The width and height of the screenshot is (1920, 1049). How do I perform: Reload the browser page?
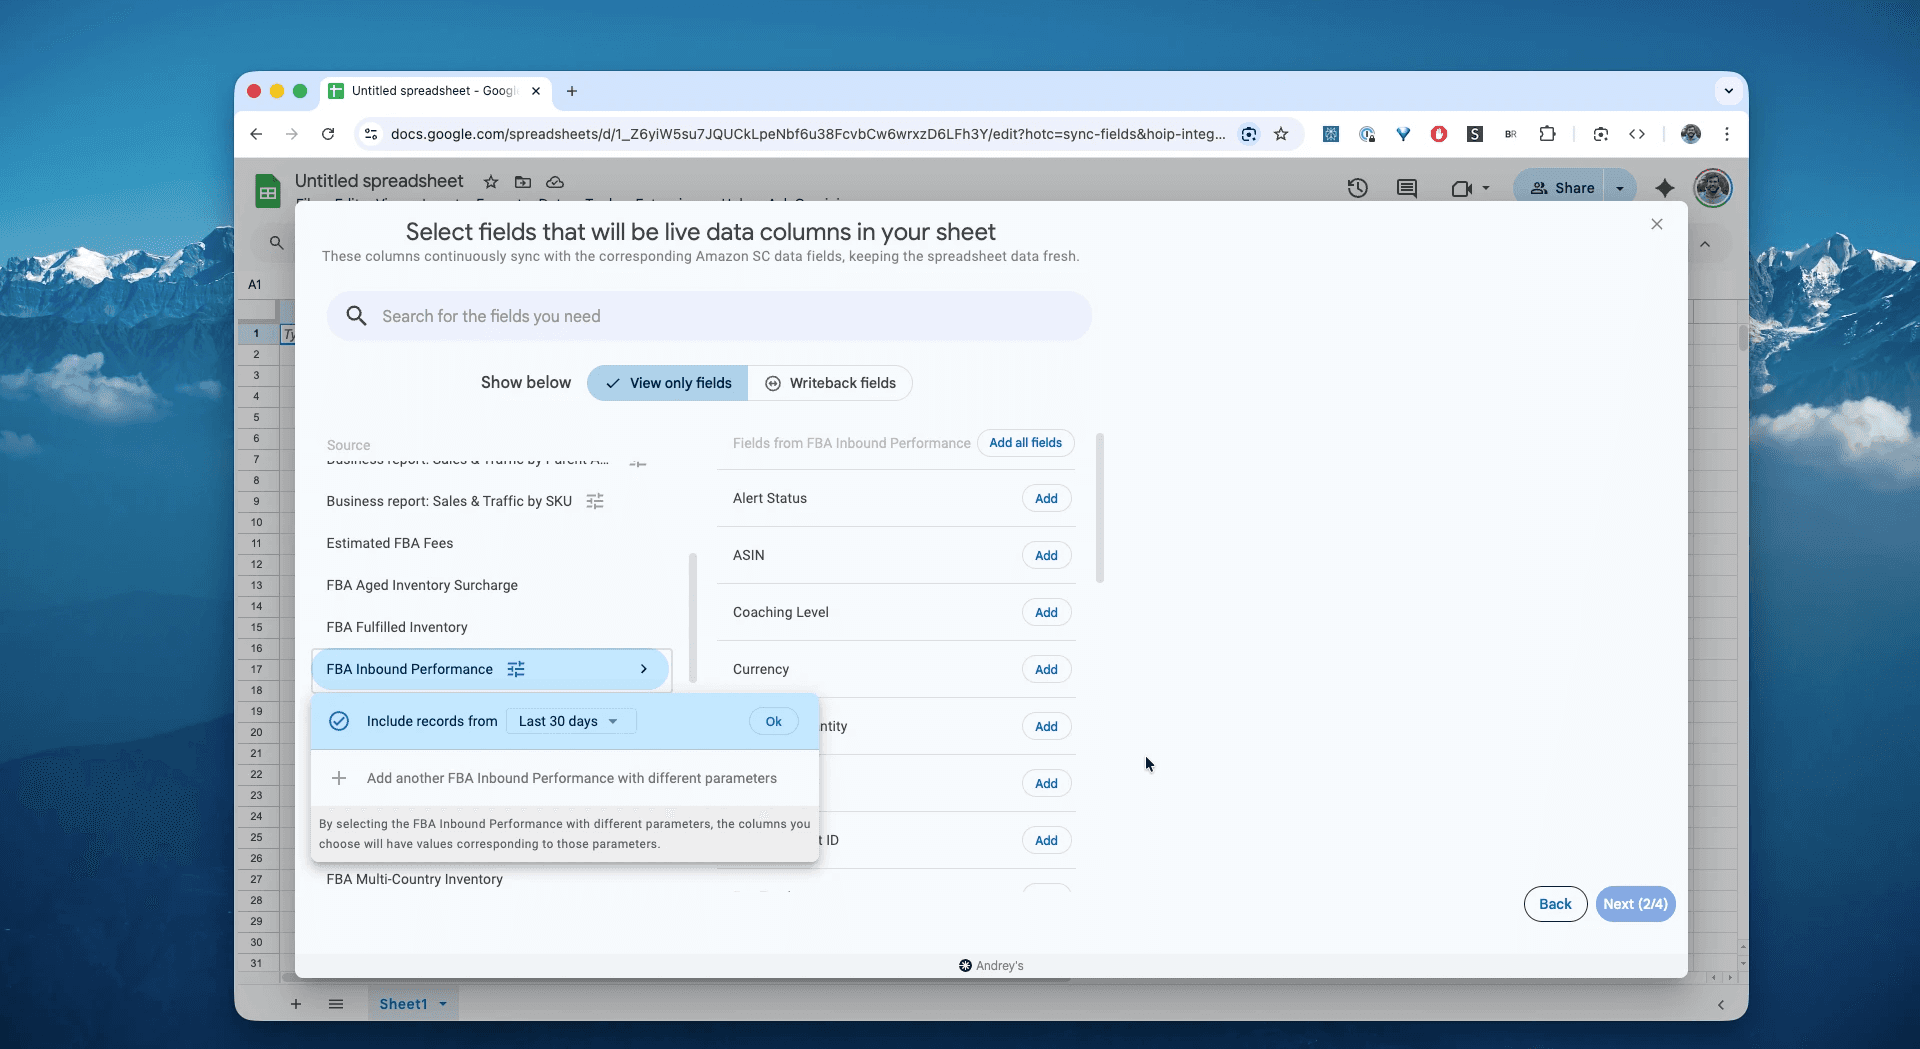pyautogui.click(x=328, y=134)
